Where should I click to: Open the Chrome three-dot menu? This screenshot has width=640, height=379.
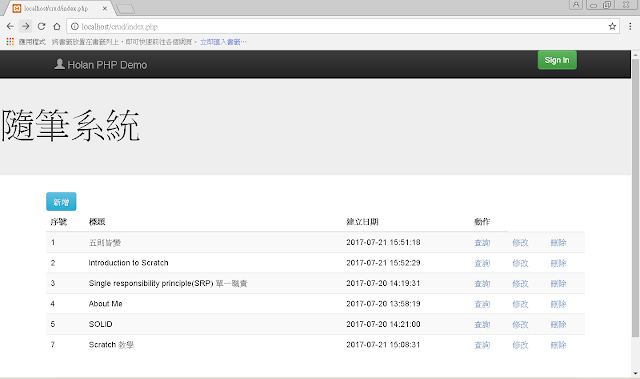tap(630, 27)
